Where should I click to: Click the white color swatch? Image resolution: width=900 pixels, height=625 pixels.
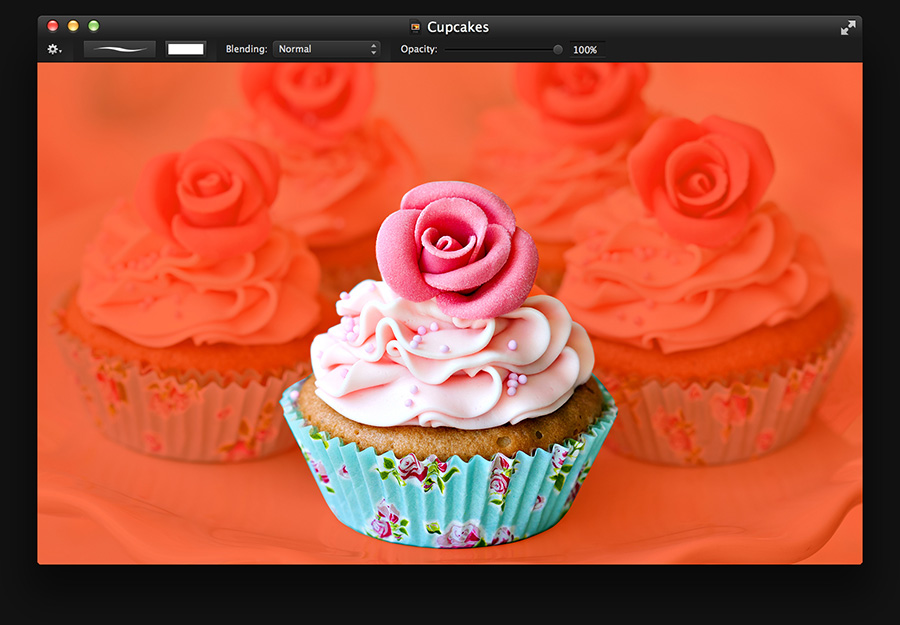pos(185,49)
